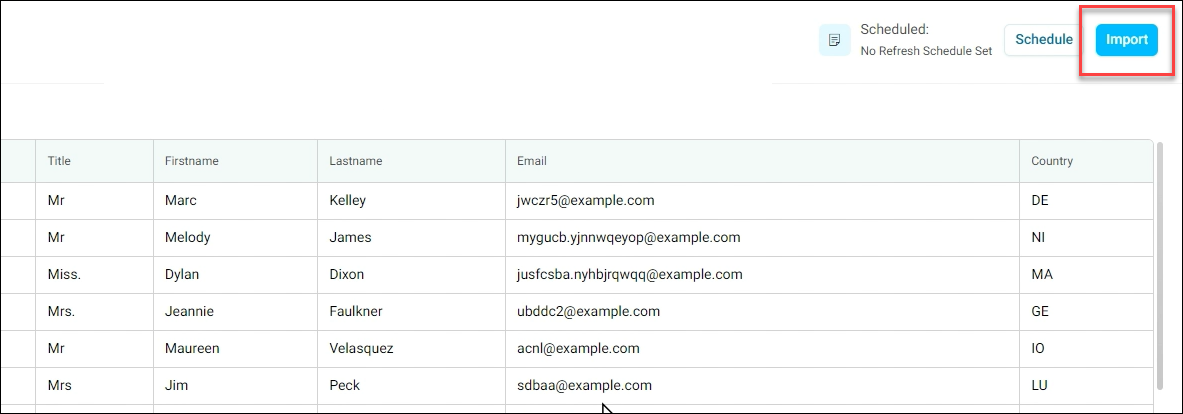Click the title cell 'Mrs.' for Jeannie
The width and height of the screenshot is (1183, 414).
94,311
